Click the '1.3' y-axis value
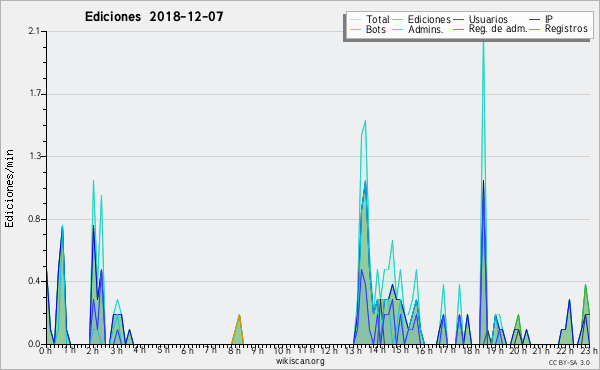The height and width of the screenshot is (370, 600). pos(35,156)
